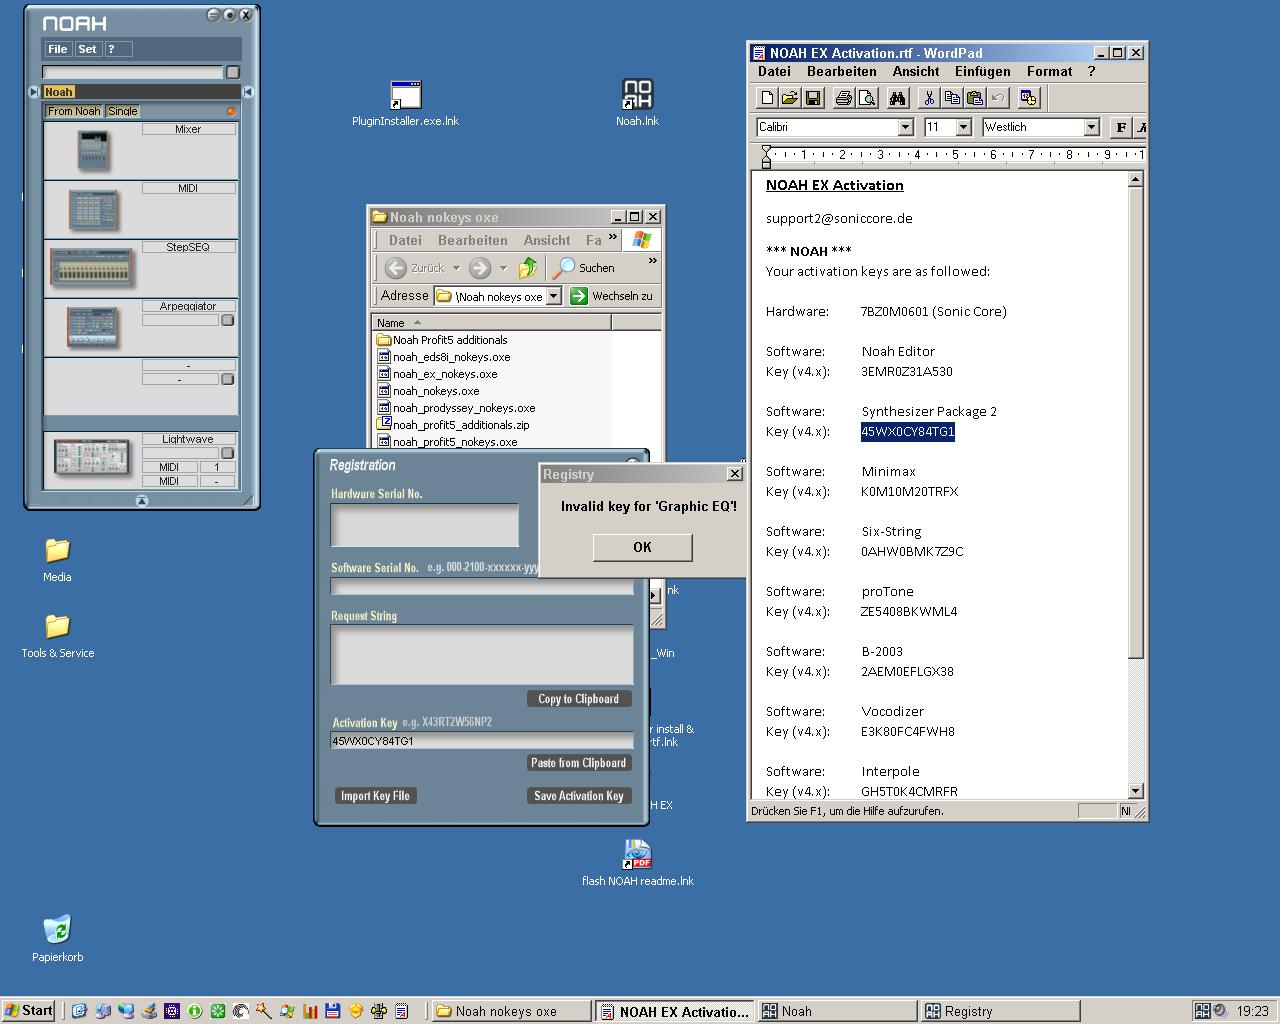1280x1024 pixels.
Task: Toggle square button beside Noah top field
Action: pos(233,72)
